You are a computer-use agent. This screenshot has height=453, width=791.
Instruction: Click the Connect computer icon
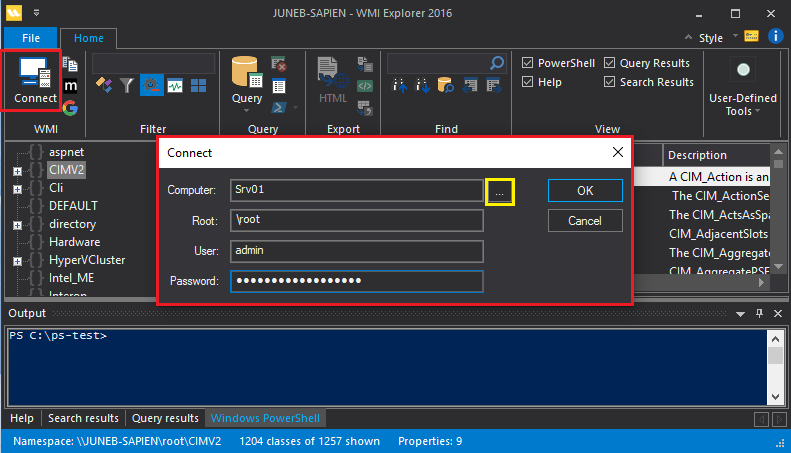pos(34,73)
